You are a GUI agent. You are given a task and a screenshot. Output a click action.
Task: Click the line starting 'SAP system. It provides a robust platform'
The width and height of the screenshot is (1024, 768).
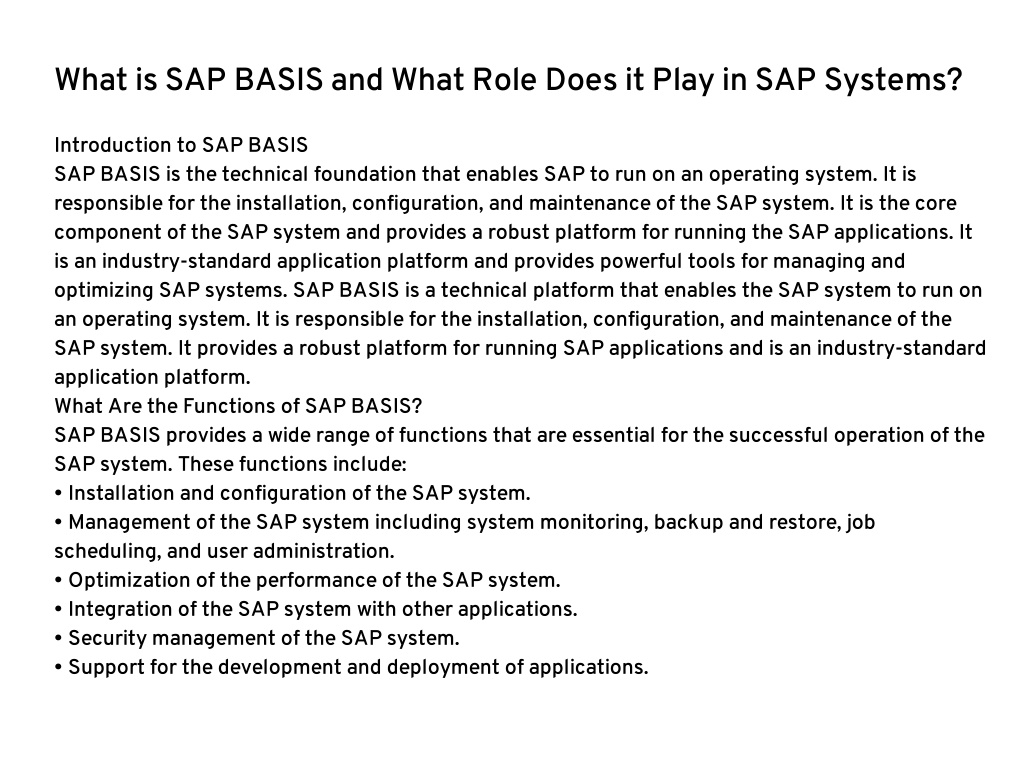pos(520,348)
